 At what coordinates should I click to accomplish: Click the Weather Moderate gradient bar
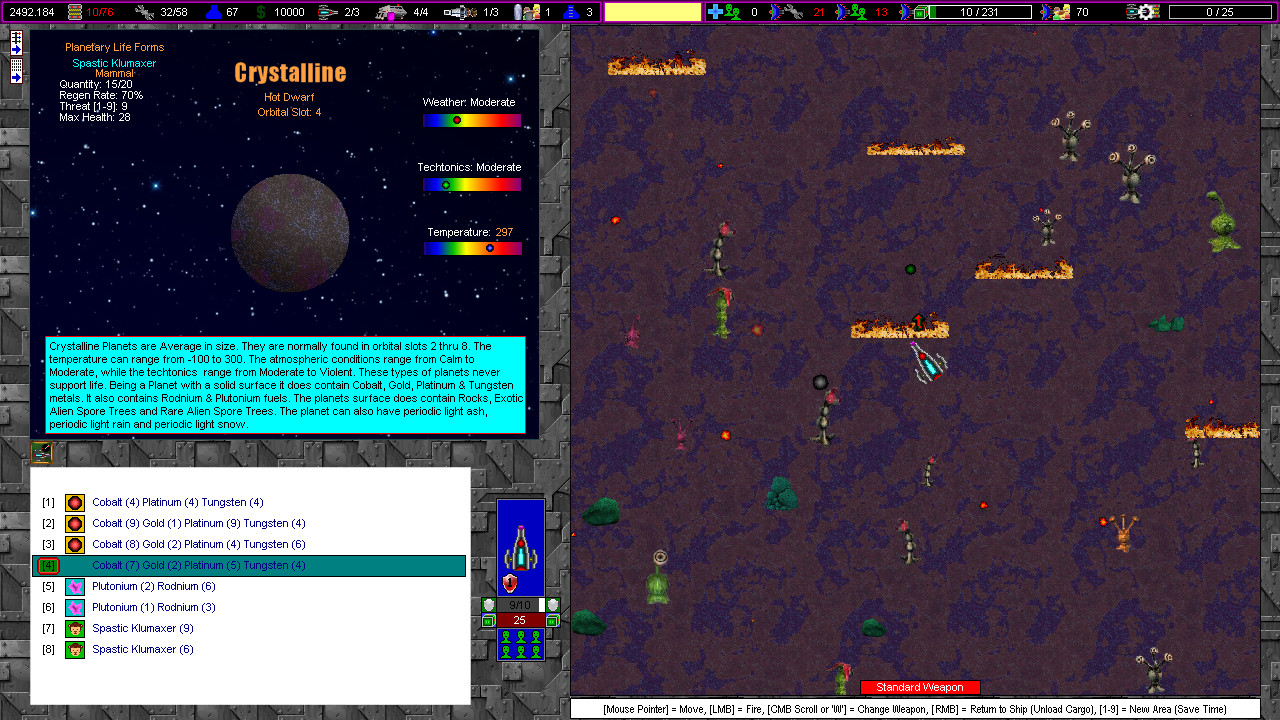click(472, 120)
